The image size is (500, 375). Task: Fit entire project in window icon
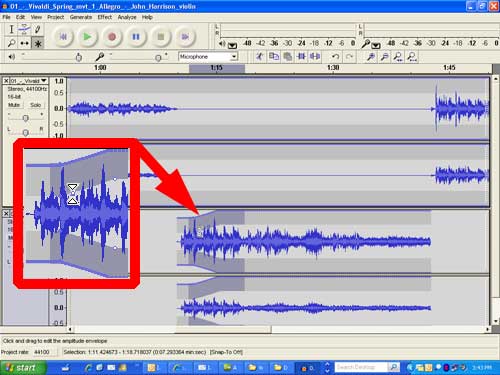pos(412,57)
